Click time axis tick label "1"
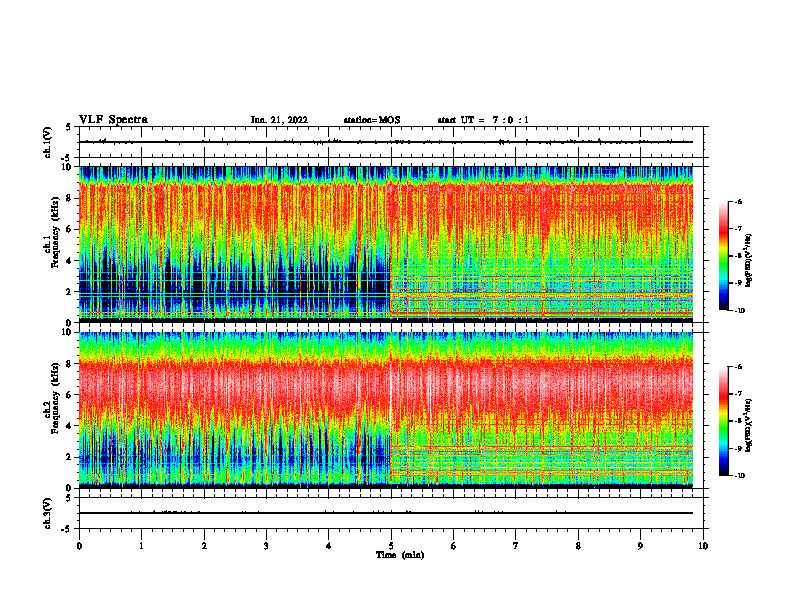792x612 pixels. coord(141,546)
